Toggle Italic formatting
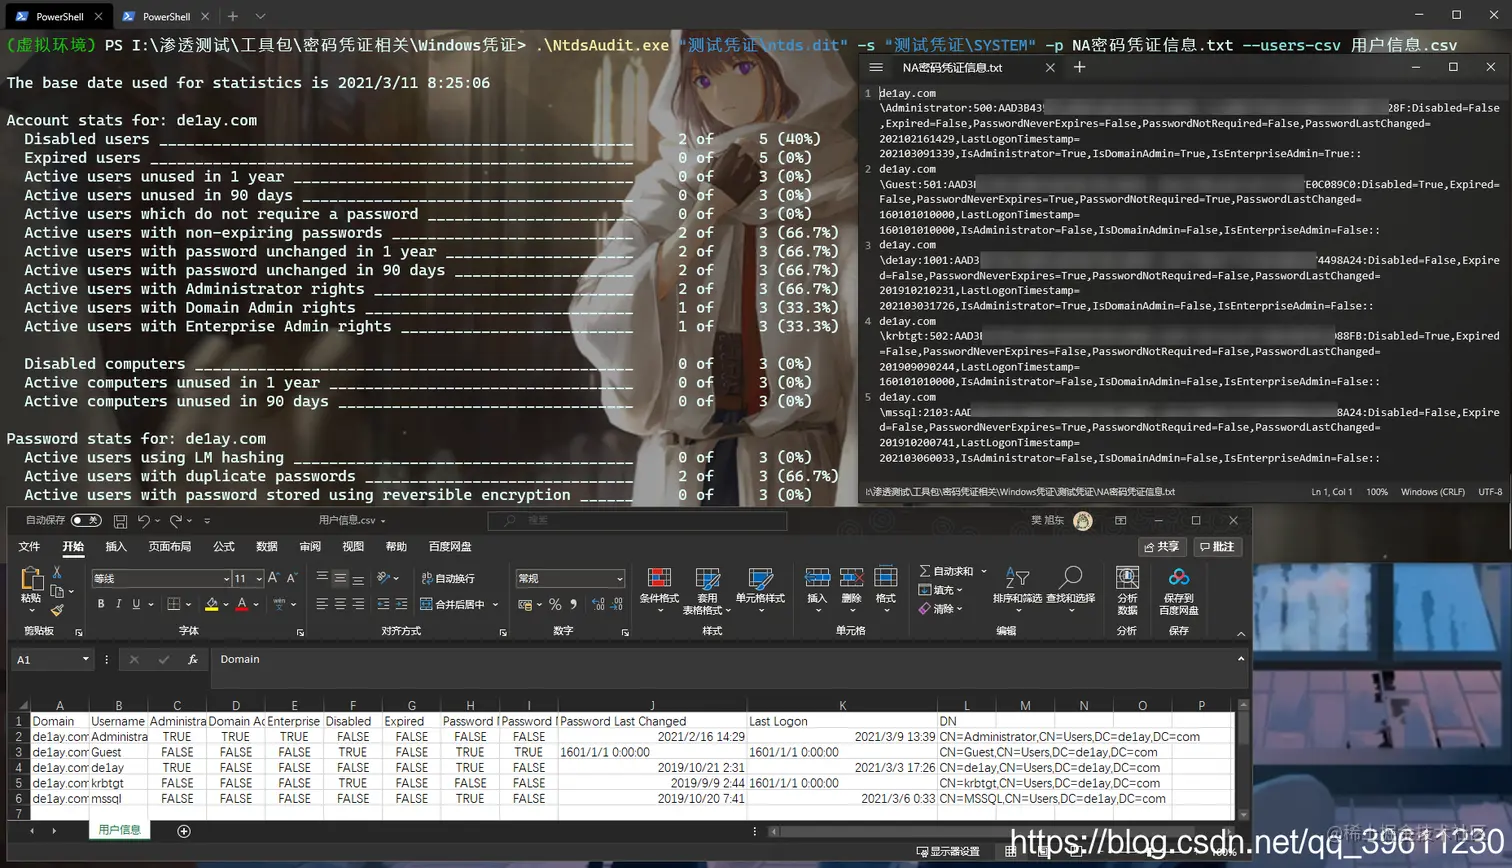Image resolution: width=1512 pixels, height=868 pixels. [119, 604]
